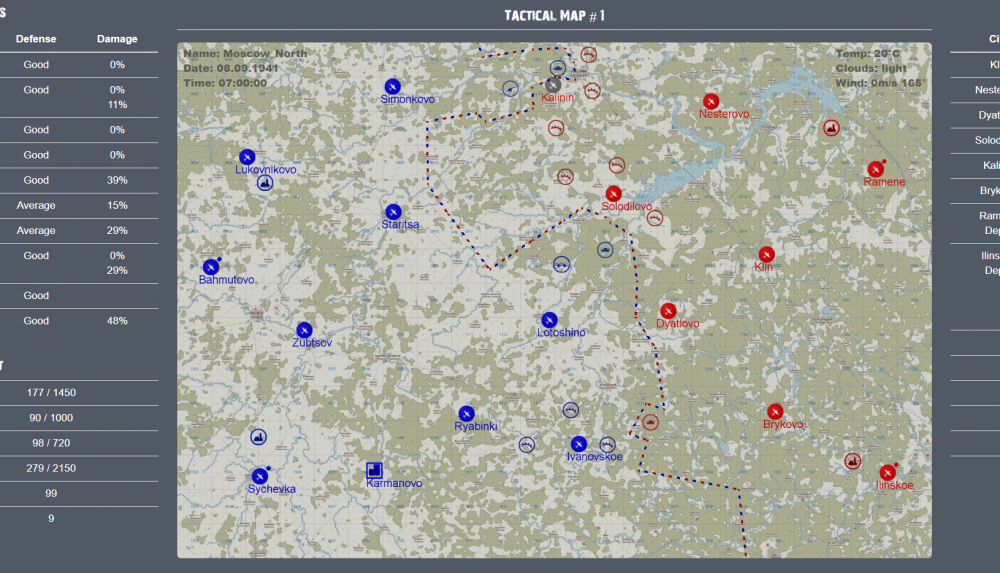Click the '279 / 2150' total
Screen dimensions: 1000x573
[x=51, y=468]
